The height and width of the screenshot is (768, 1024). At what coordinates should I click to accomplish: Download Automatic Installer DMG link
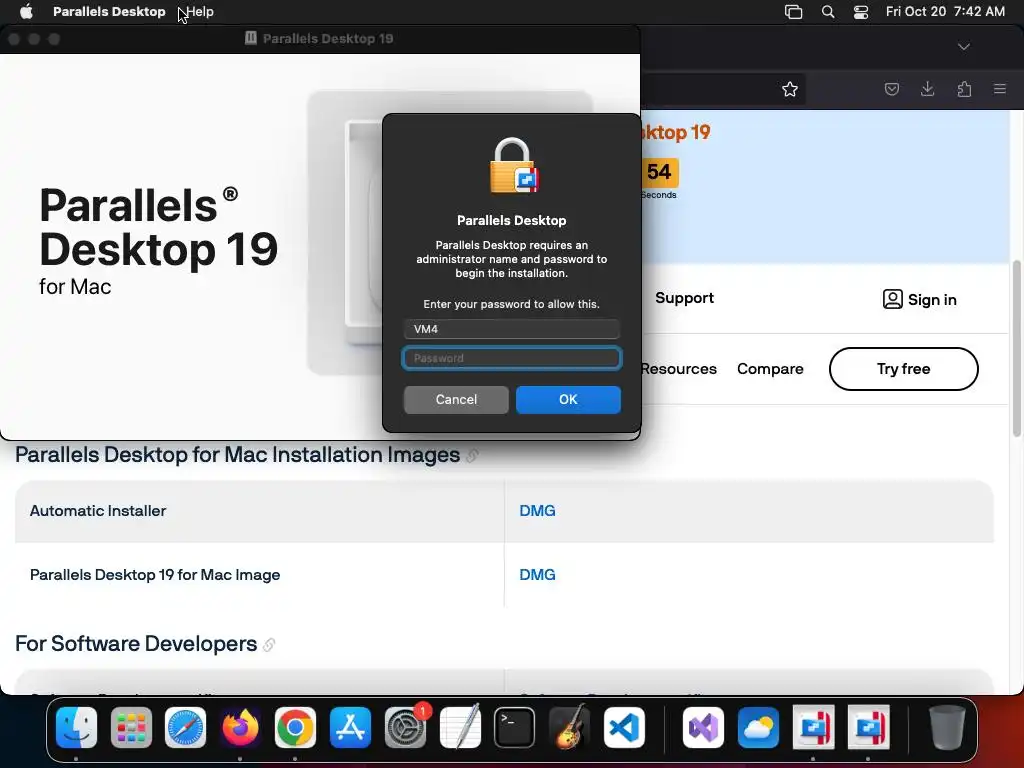537,511
